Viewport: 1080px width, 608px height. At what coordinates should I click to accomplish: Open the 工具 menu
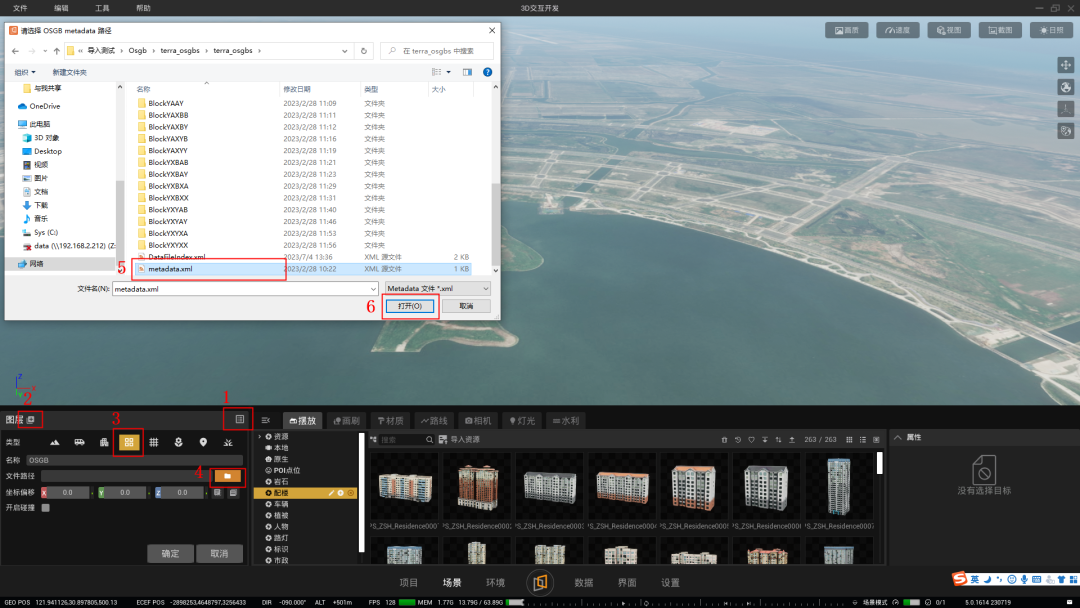coord(102,8)
